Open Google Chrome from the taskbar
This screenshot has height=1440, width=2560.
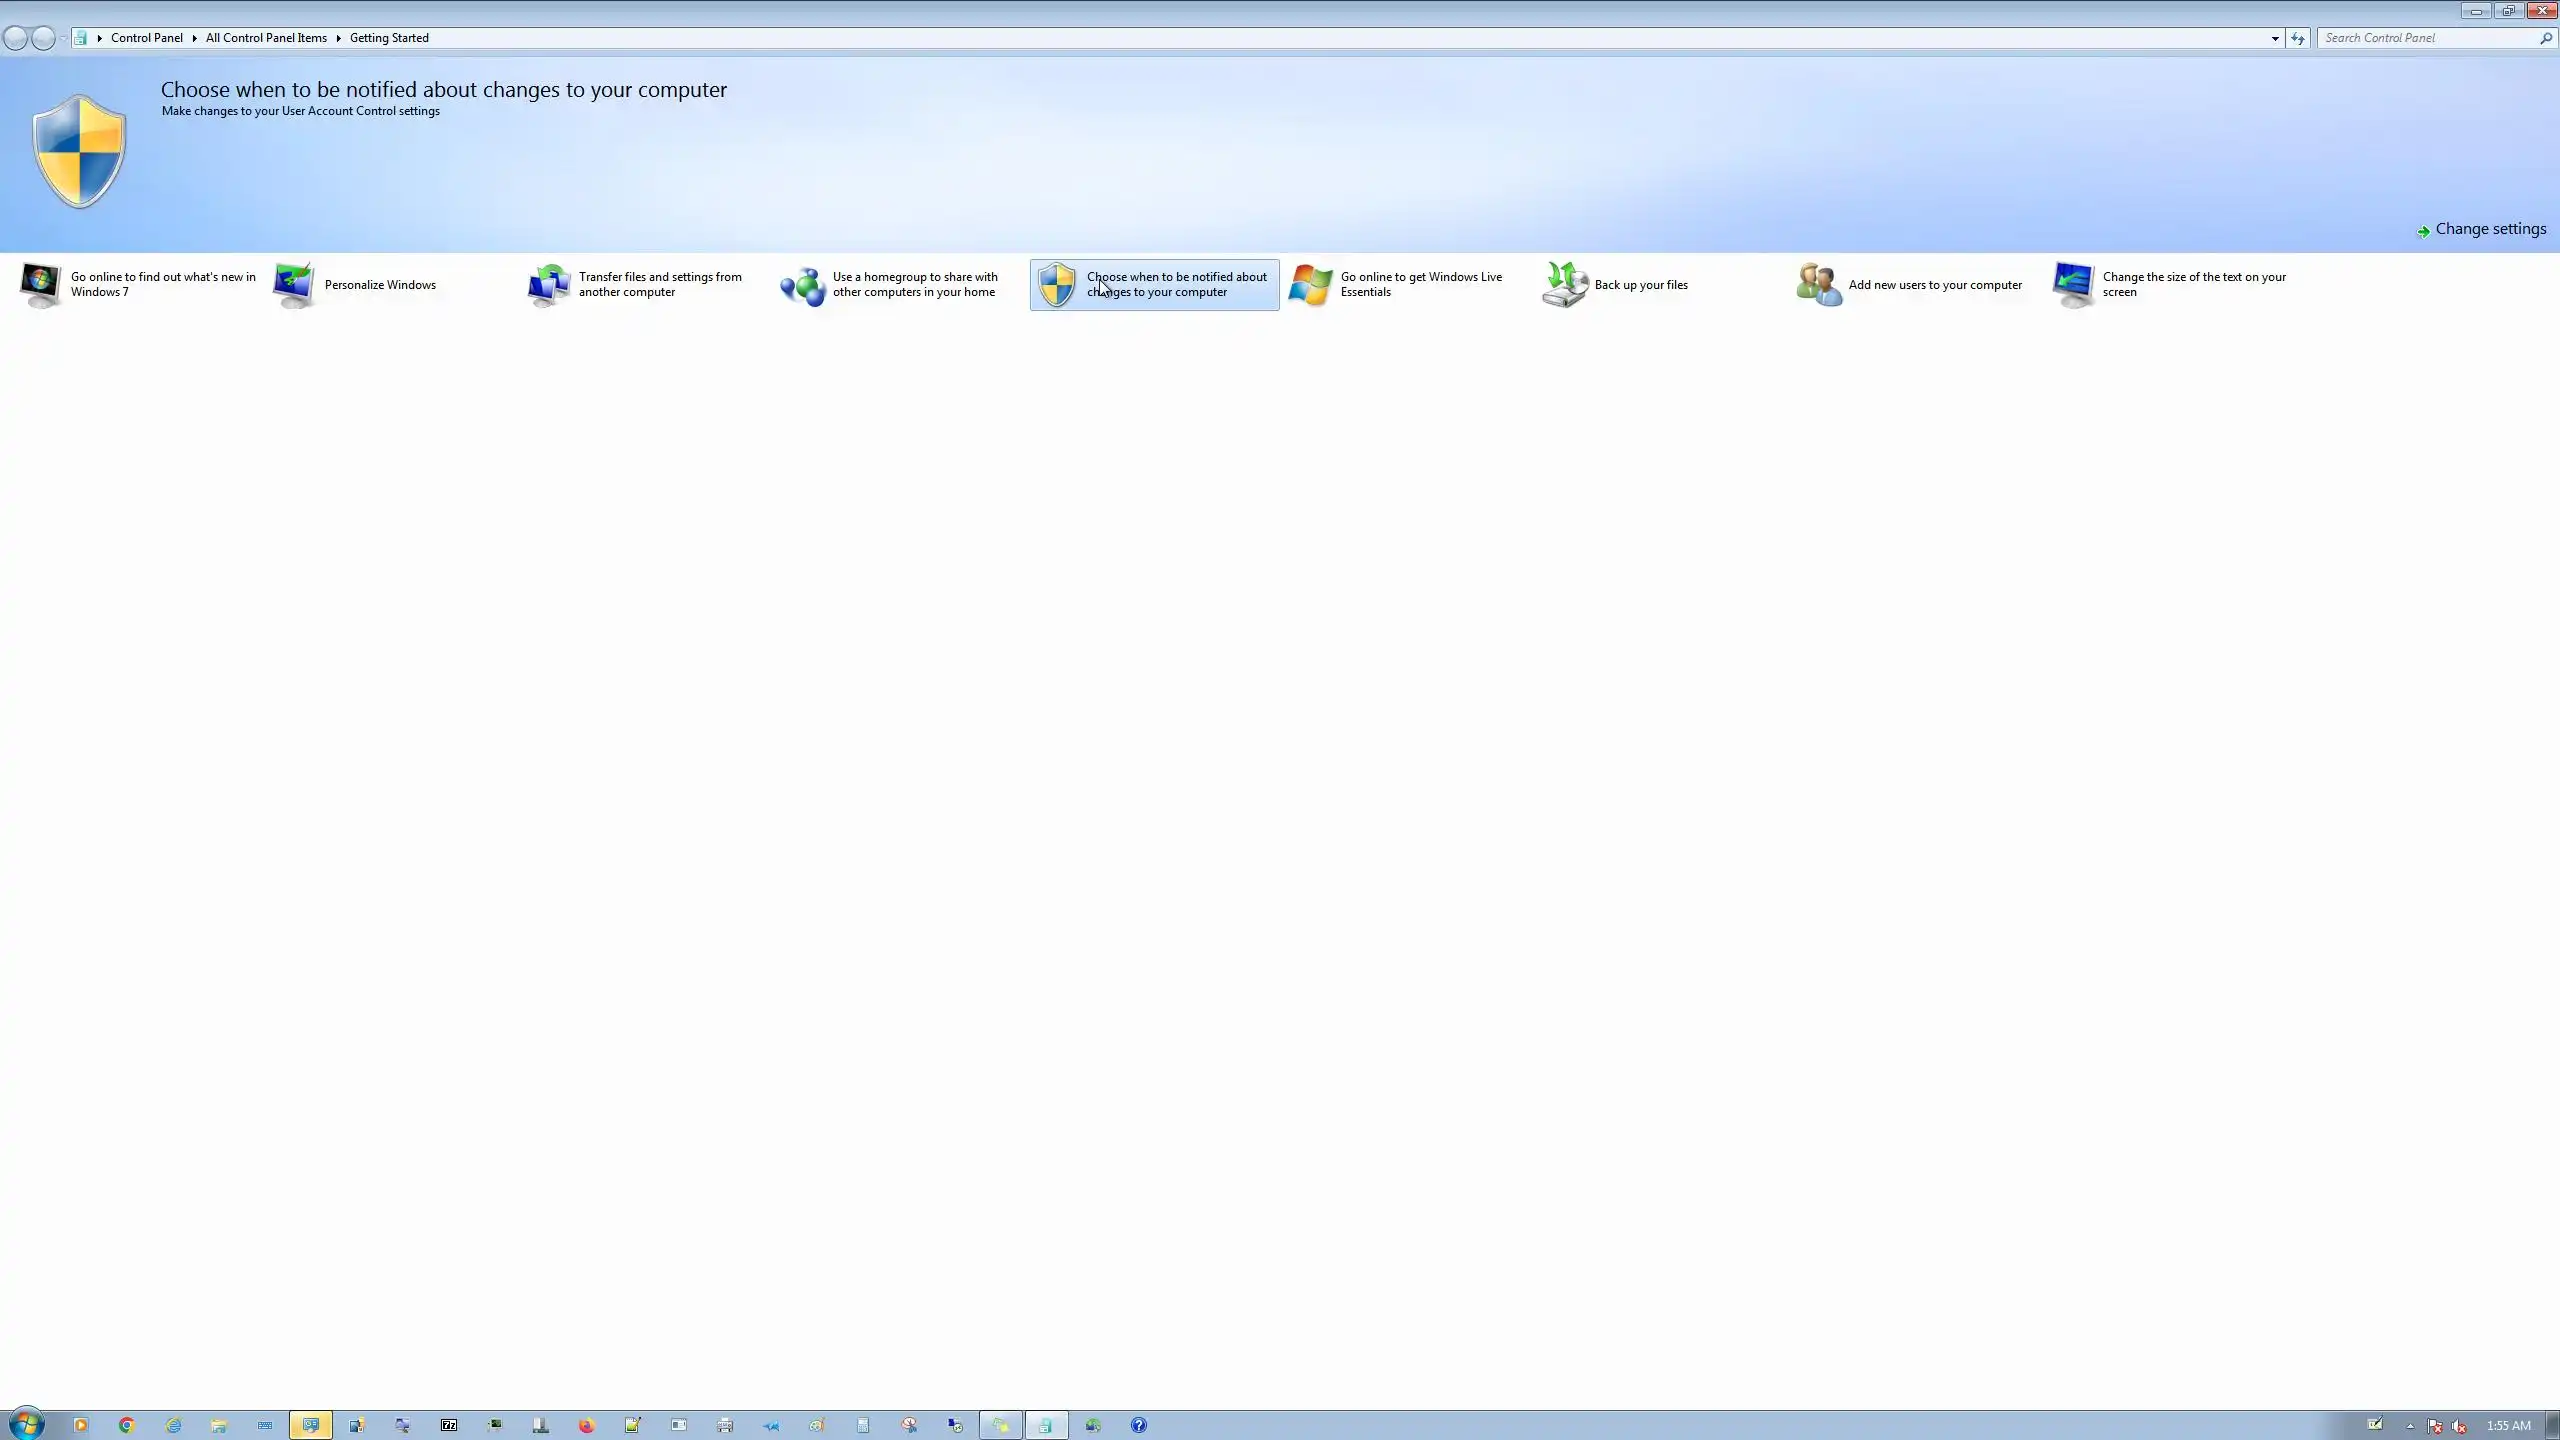127,1425
